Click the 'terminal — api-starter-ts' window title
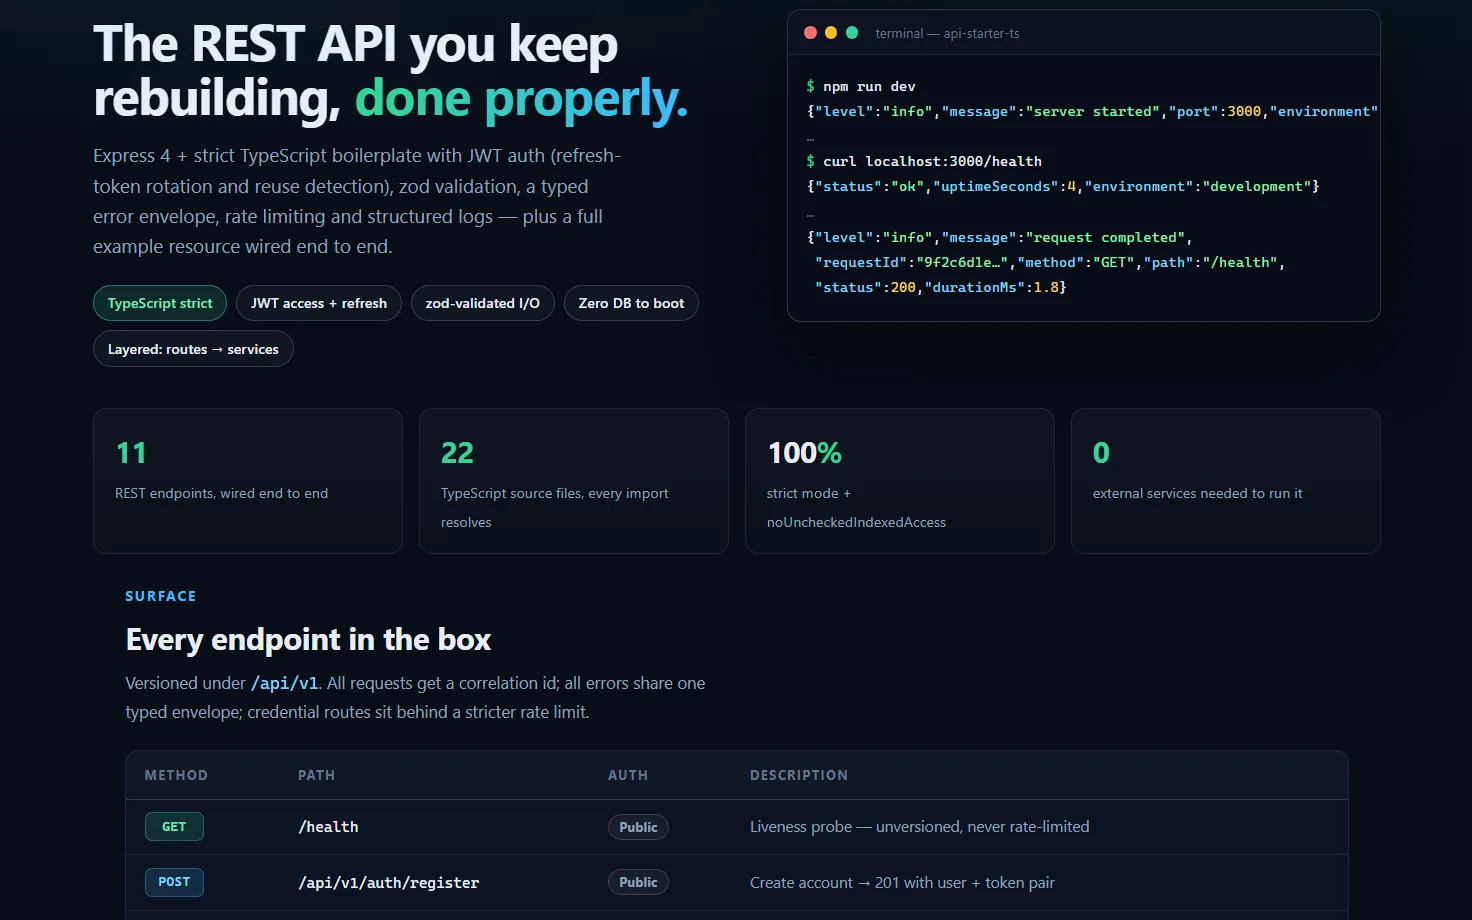The width and height of the screenshot is (1472, 920). point(947,33)
